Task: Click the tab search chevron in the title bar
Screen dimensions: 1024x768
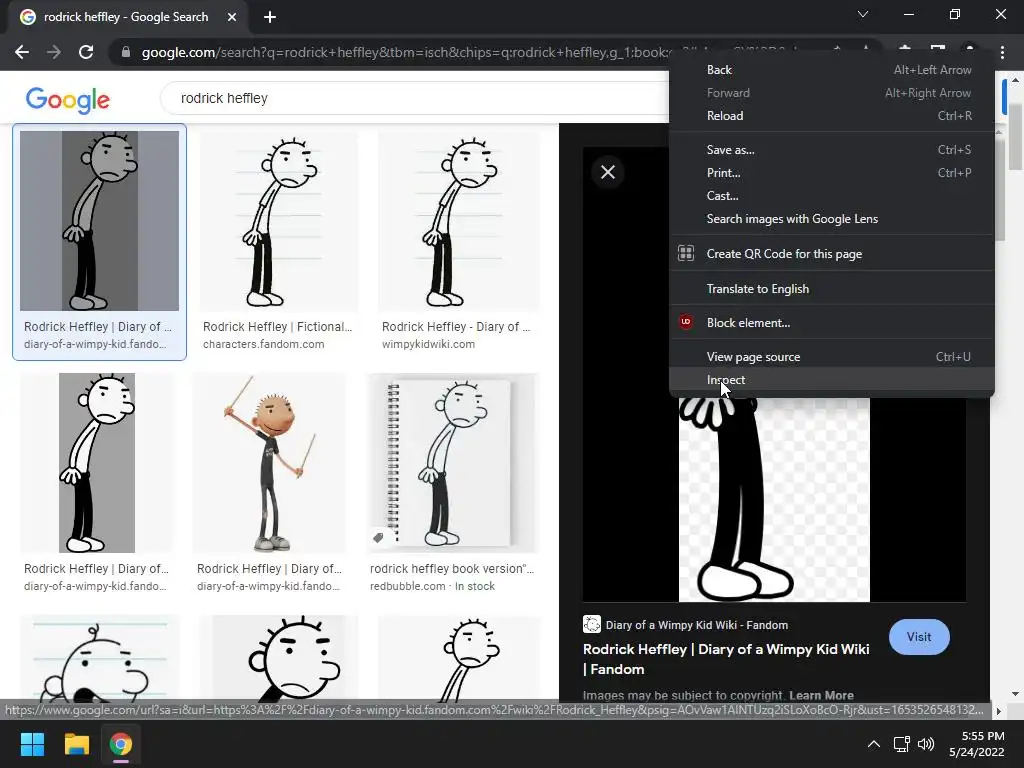Action: [x=863, y=14]
